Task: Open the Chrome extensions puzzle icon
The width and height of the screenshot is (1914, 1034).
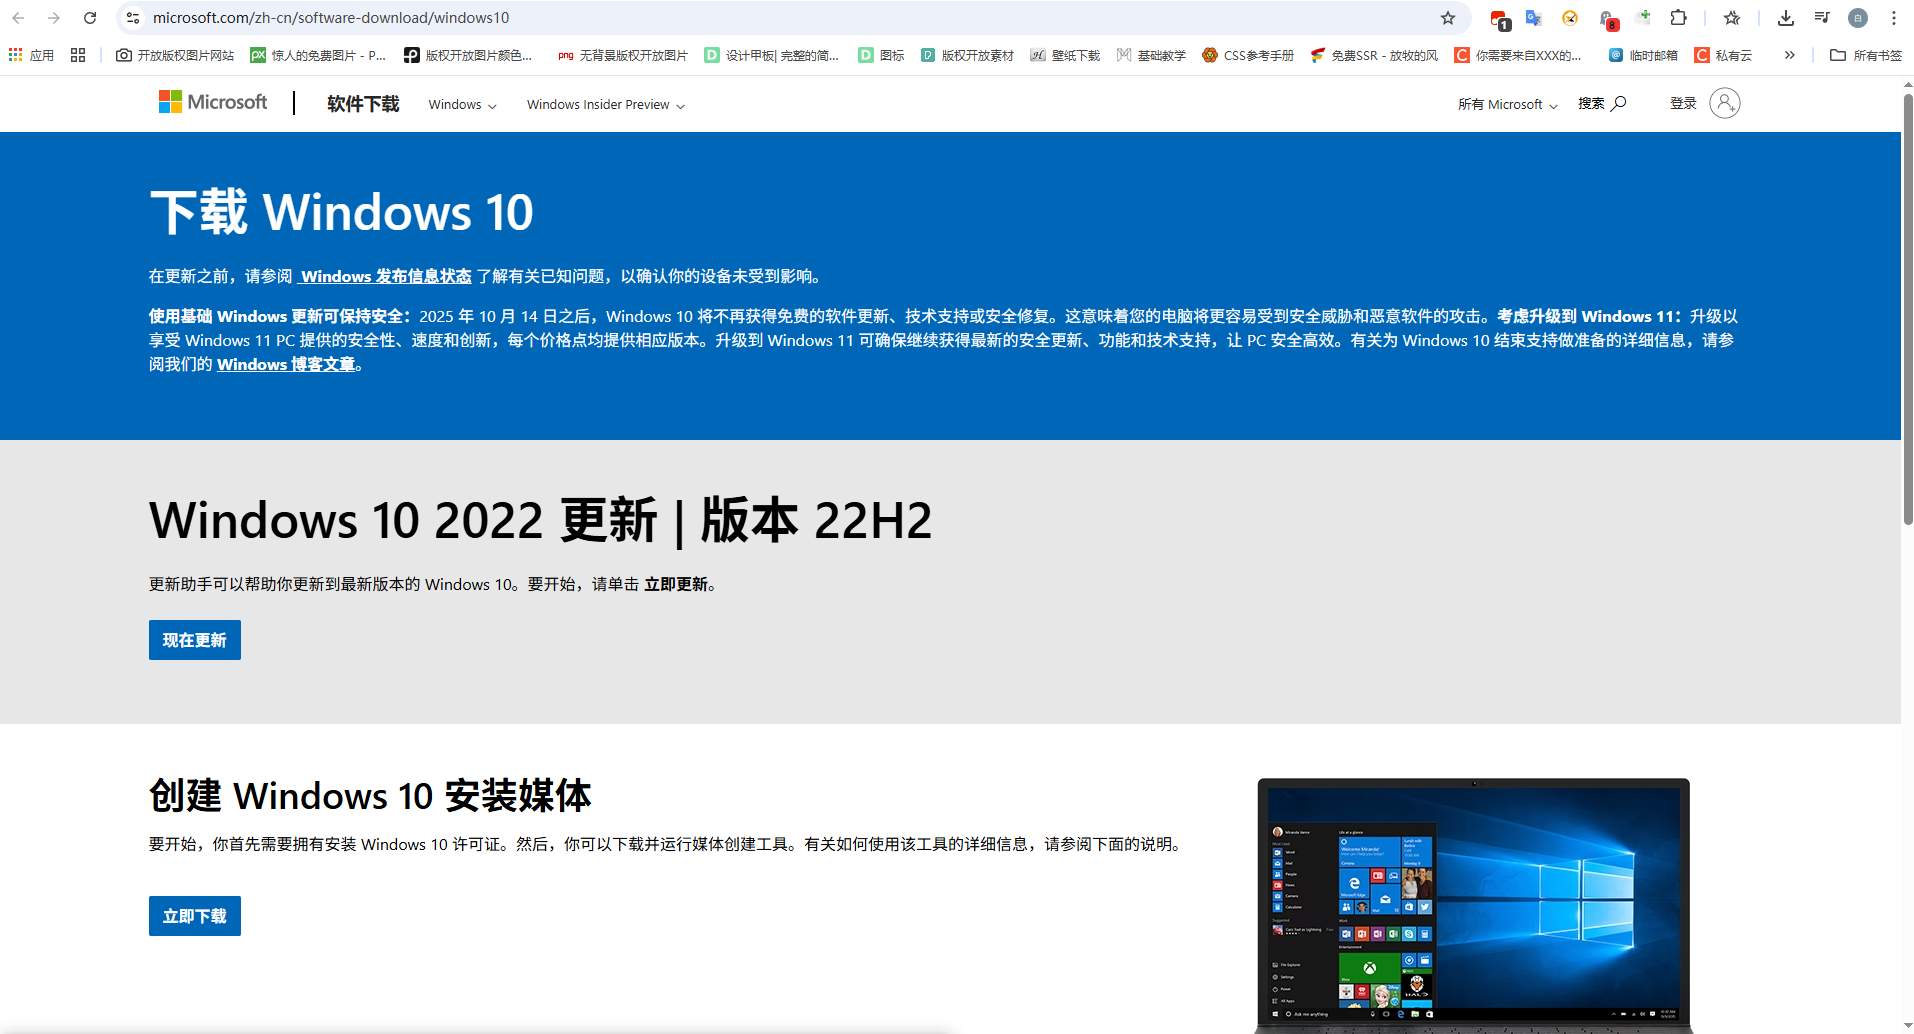Action: click(1679, 18)
